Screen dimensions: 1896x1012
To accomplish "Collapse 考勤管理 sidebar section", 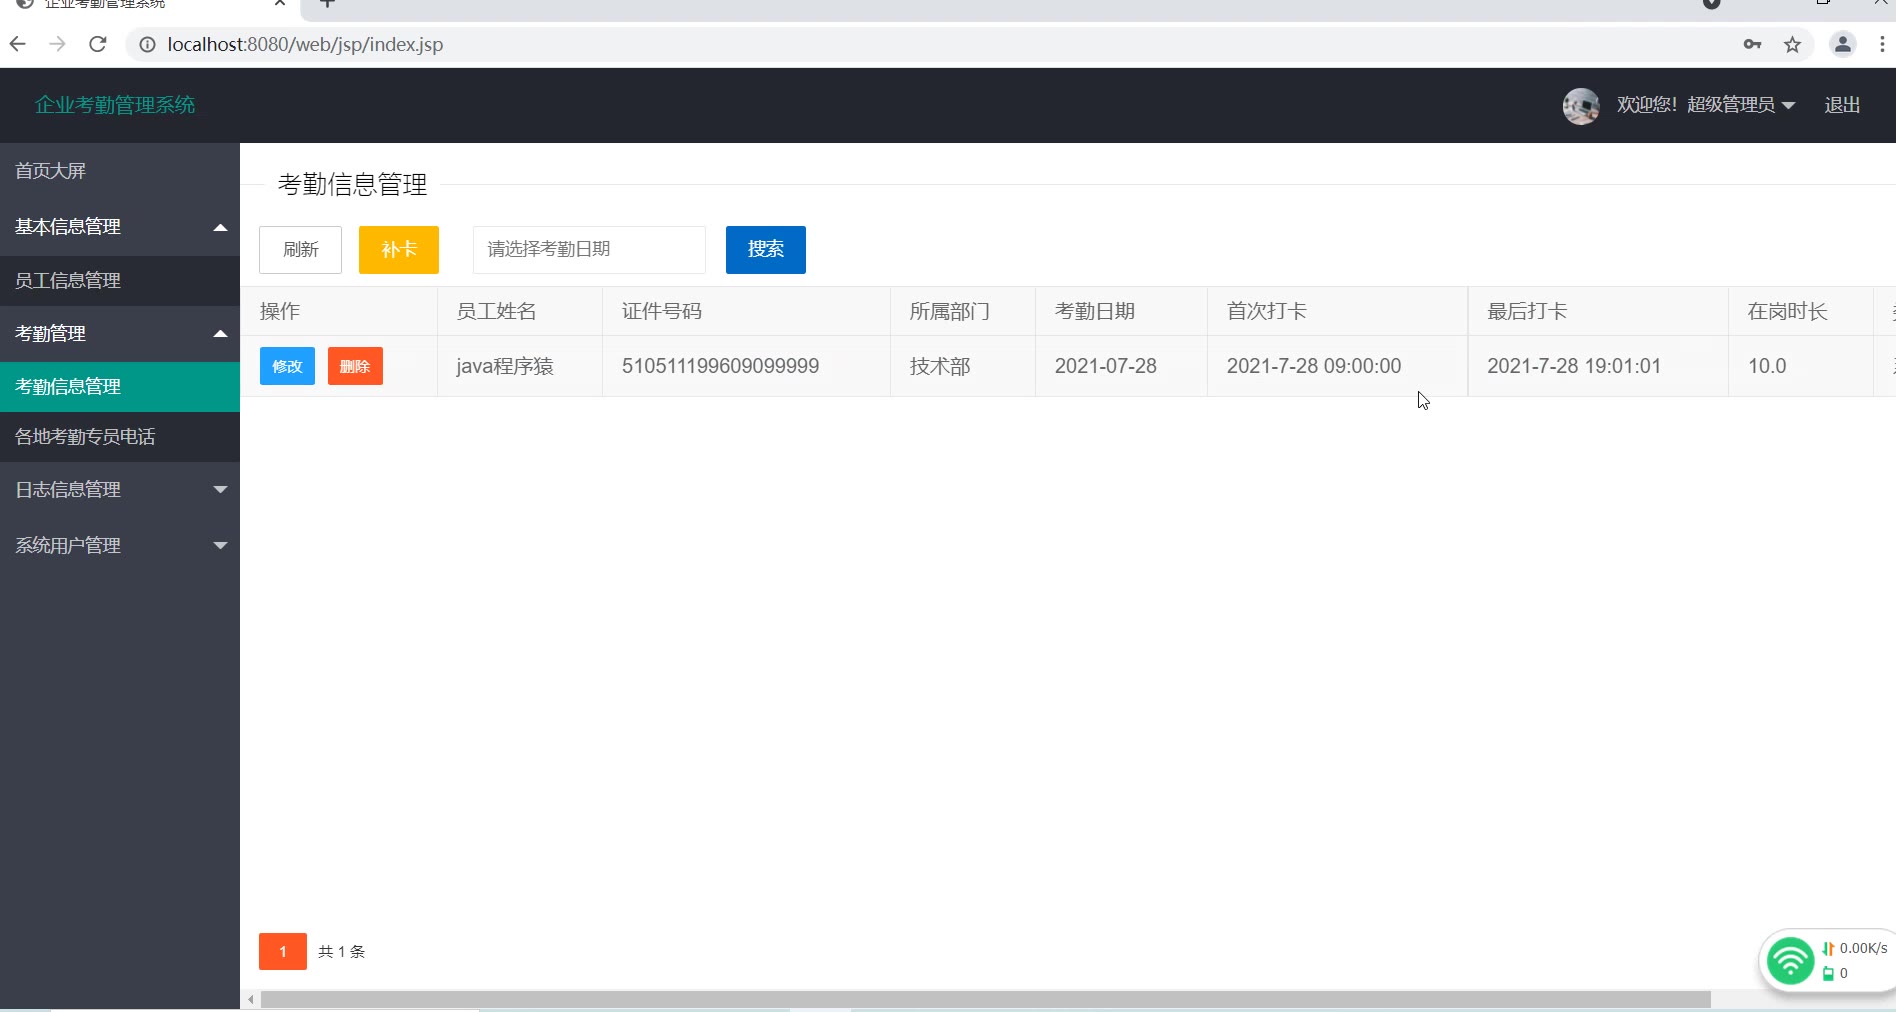I will (120, 334).
